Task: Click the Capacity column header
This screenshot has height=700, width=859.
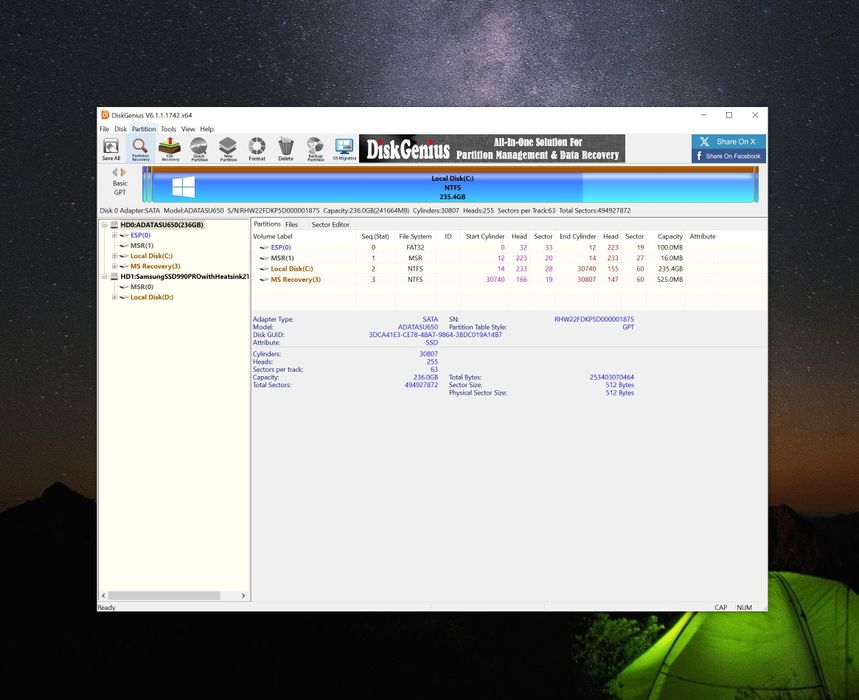Action: pyautogui.click(x=670, y=237)
